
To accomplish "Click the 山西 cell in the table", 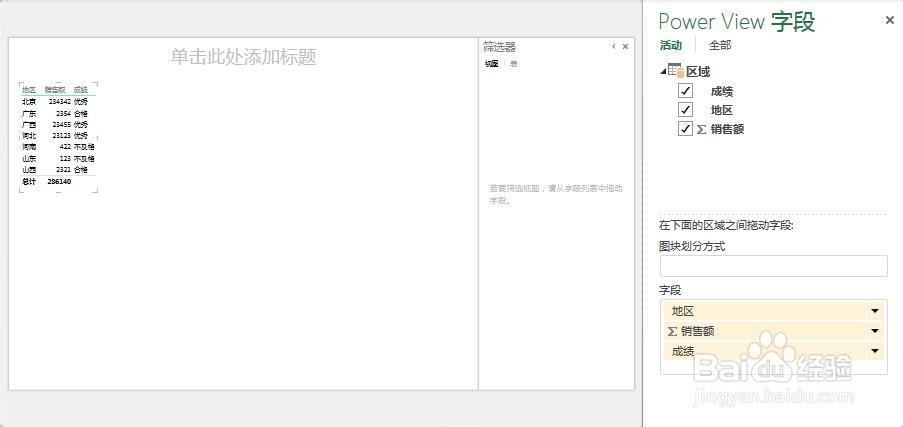I will coord(29,169).
